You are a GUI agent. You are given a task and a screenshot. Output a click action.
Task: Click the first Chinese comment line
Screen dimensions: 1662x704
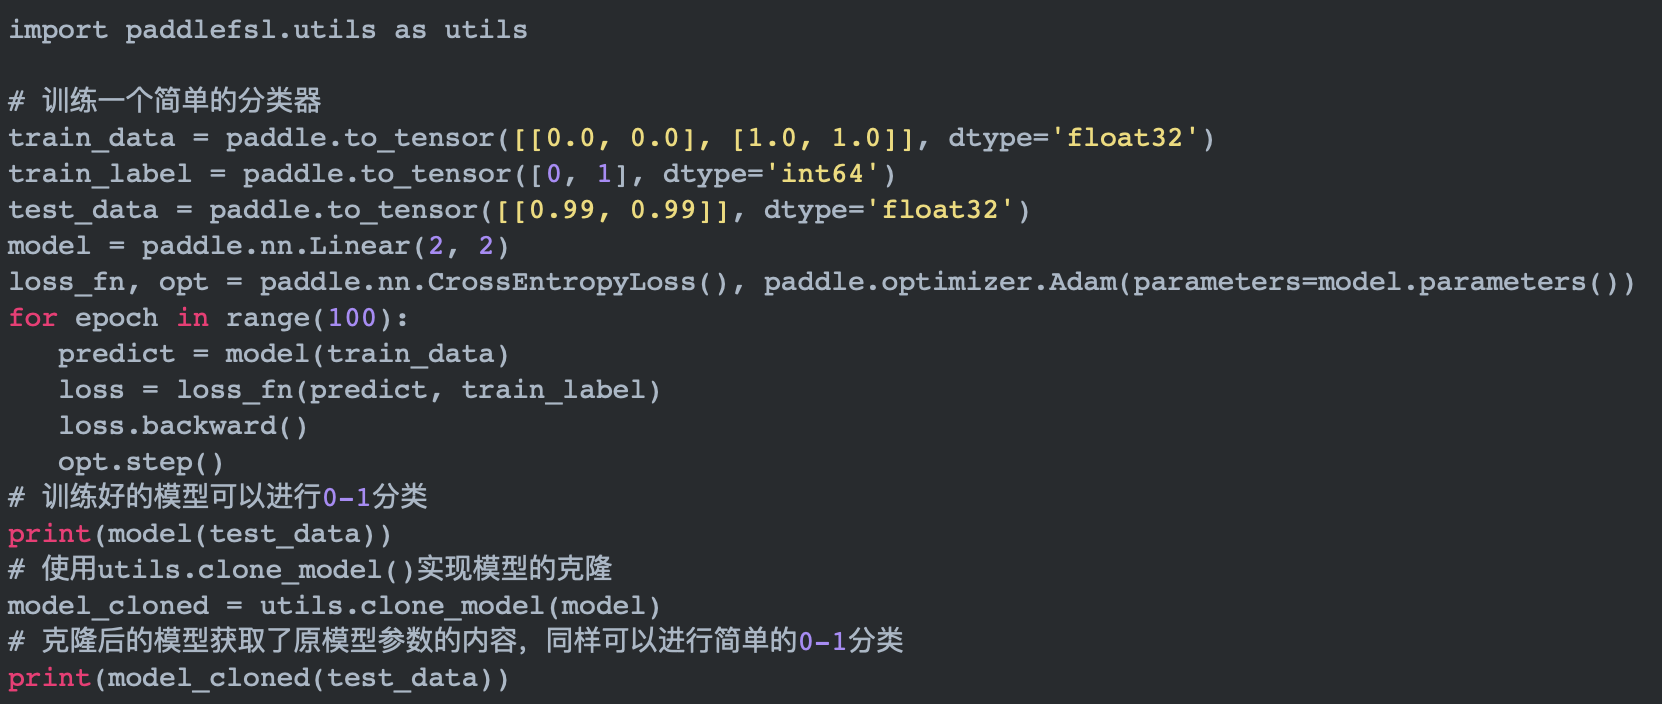(165, 100)
